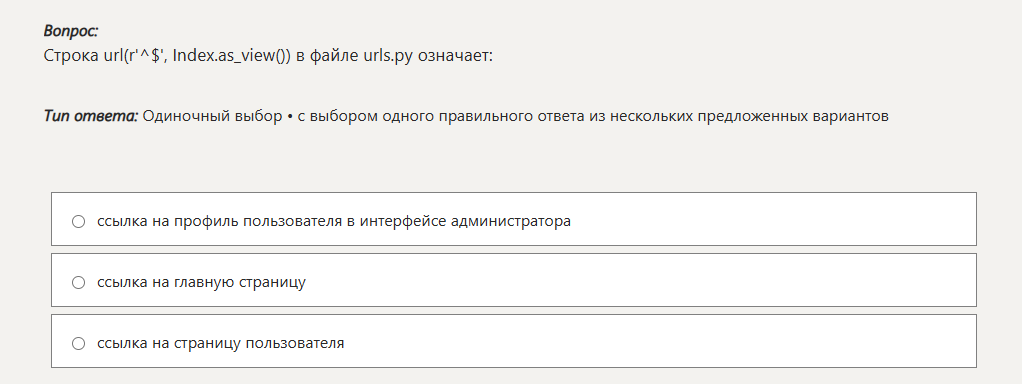Select 'ссылка на страницу пользователя' radio button
This screenshot has width=1022, height=384.
click(x=78, y=344)
